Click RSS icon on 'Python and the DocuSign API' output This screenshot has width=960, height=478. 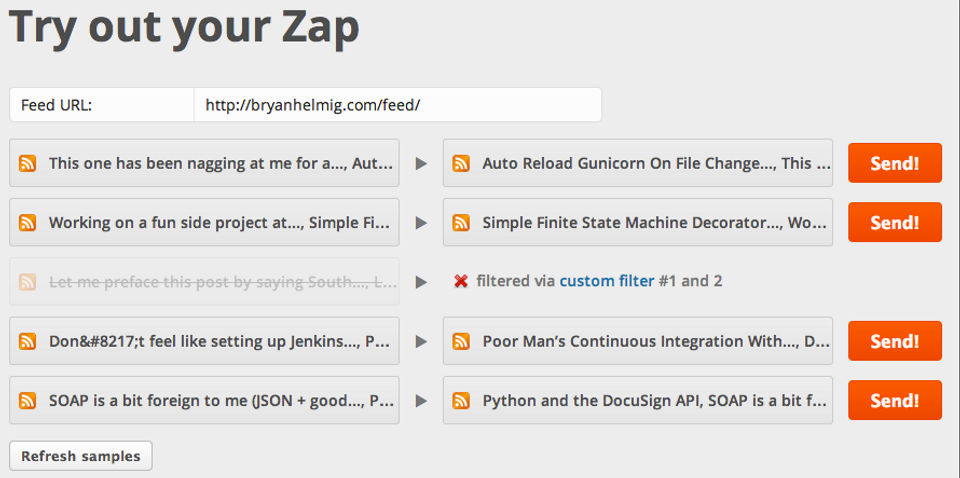[x=461, y=401]
